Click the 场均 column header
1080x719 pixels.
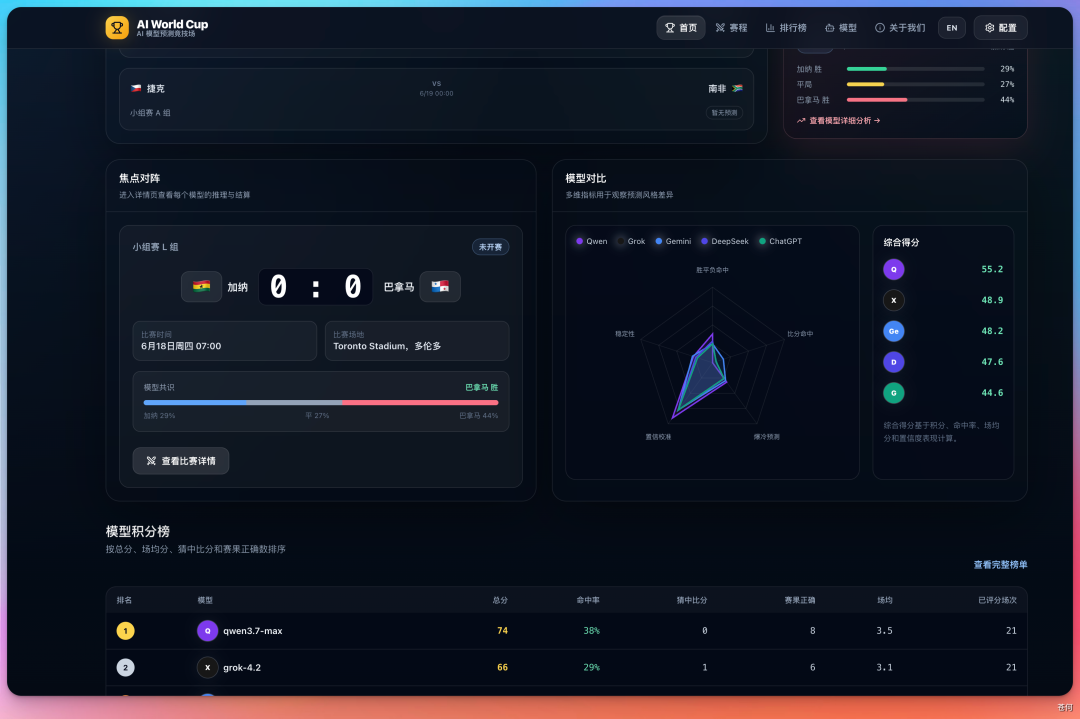point(884,601)
